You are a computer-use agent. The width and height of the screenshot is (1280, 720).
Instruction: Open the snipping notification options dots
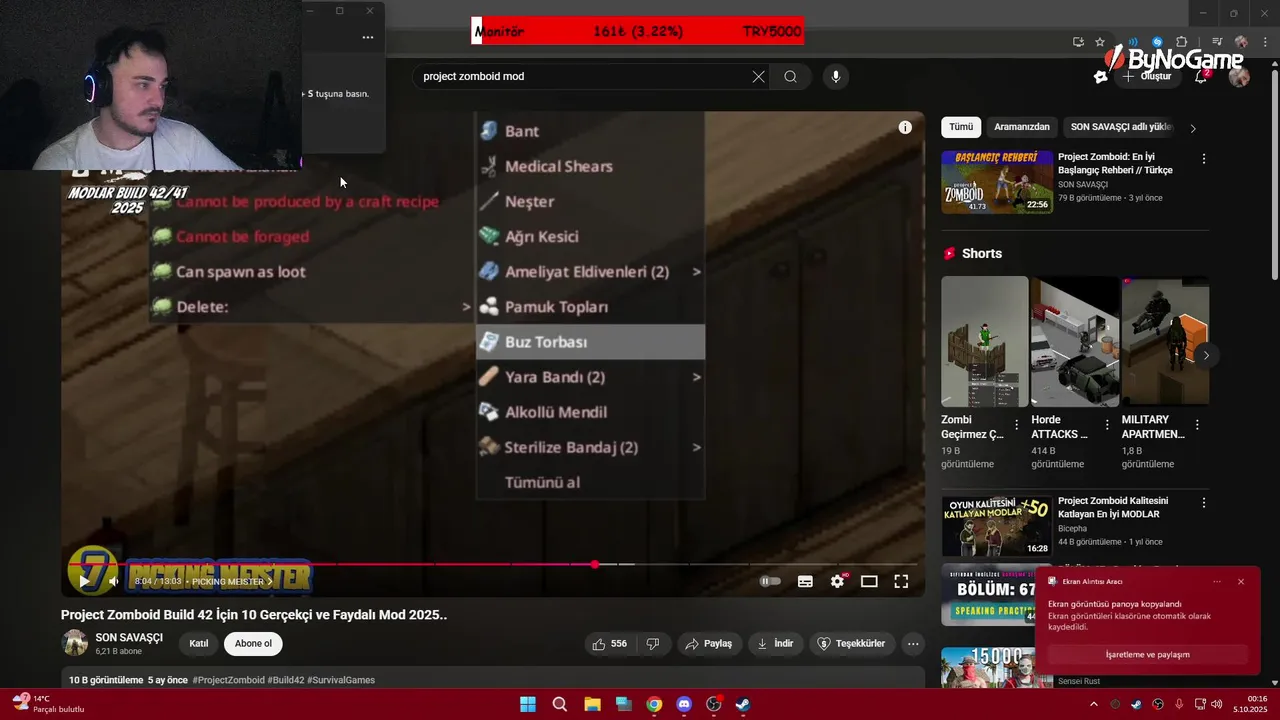[x=1217, y=581]
